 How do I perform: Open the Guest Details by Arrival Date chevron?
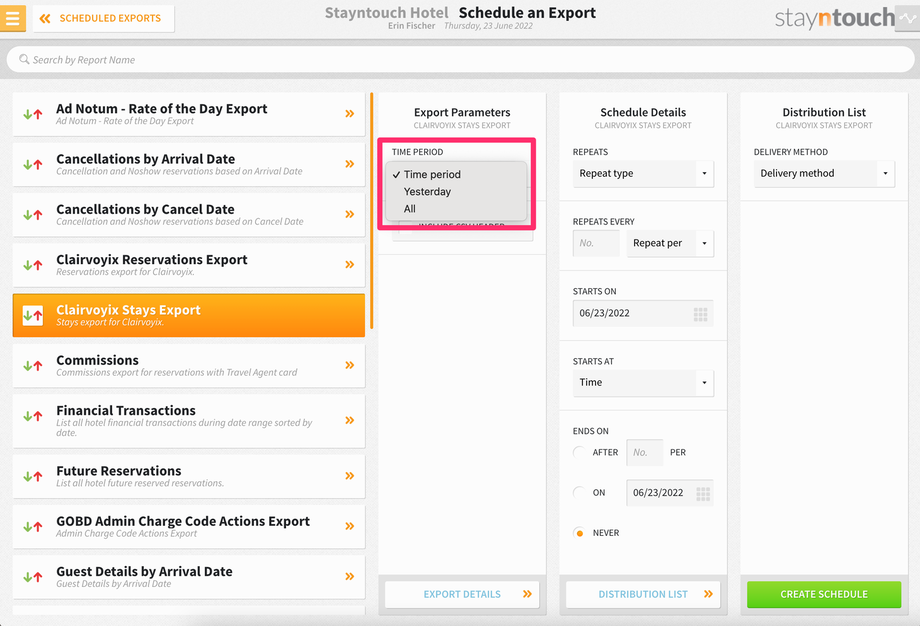350,576
